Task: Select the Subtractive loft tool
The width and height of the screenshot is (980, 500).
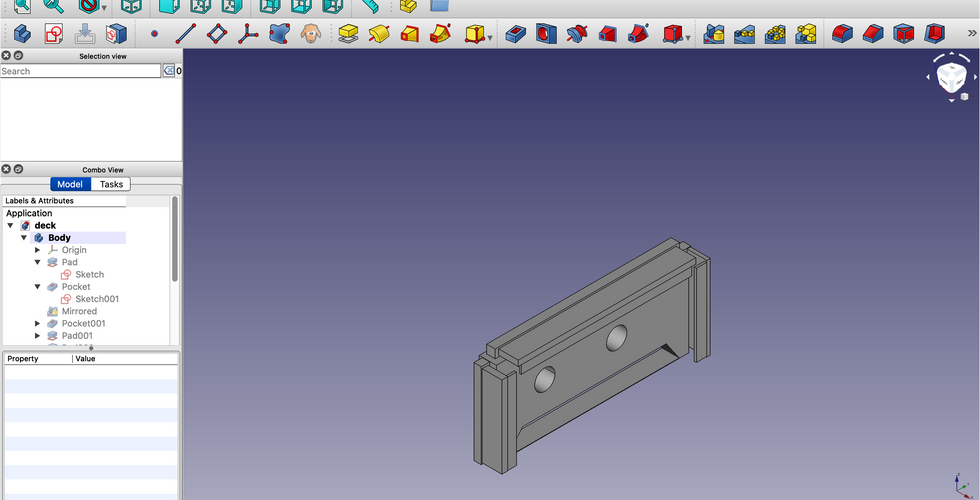Action: [x=608, y=33]
